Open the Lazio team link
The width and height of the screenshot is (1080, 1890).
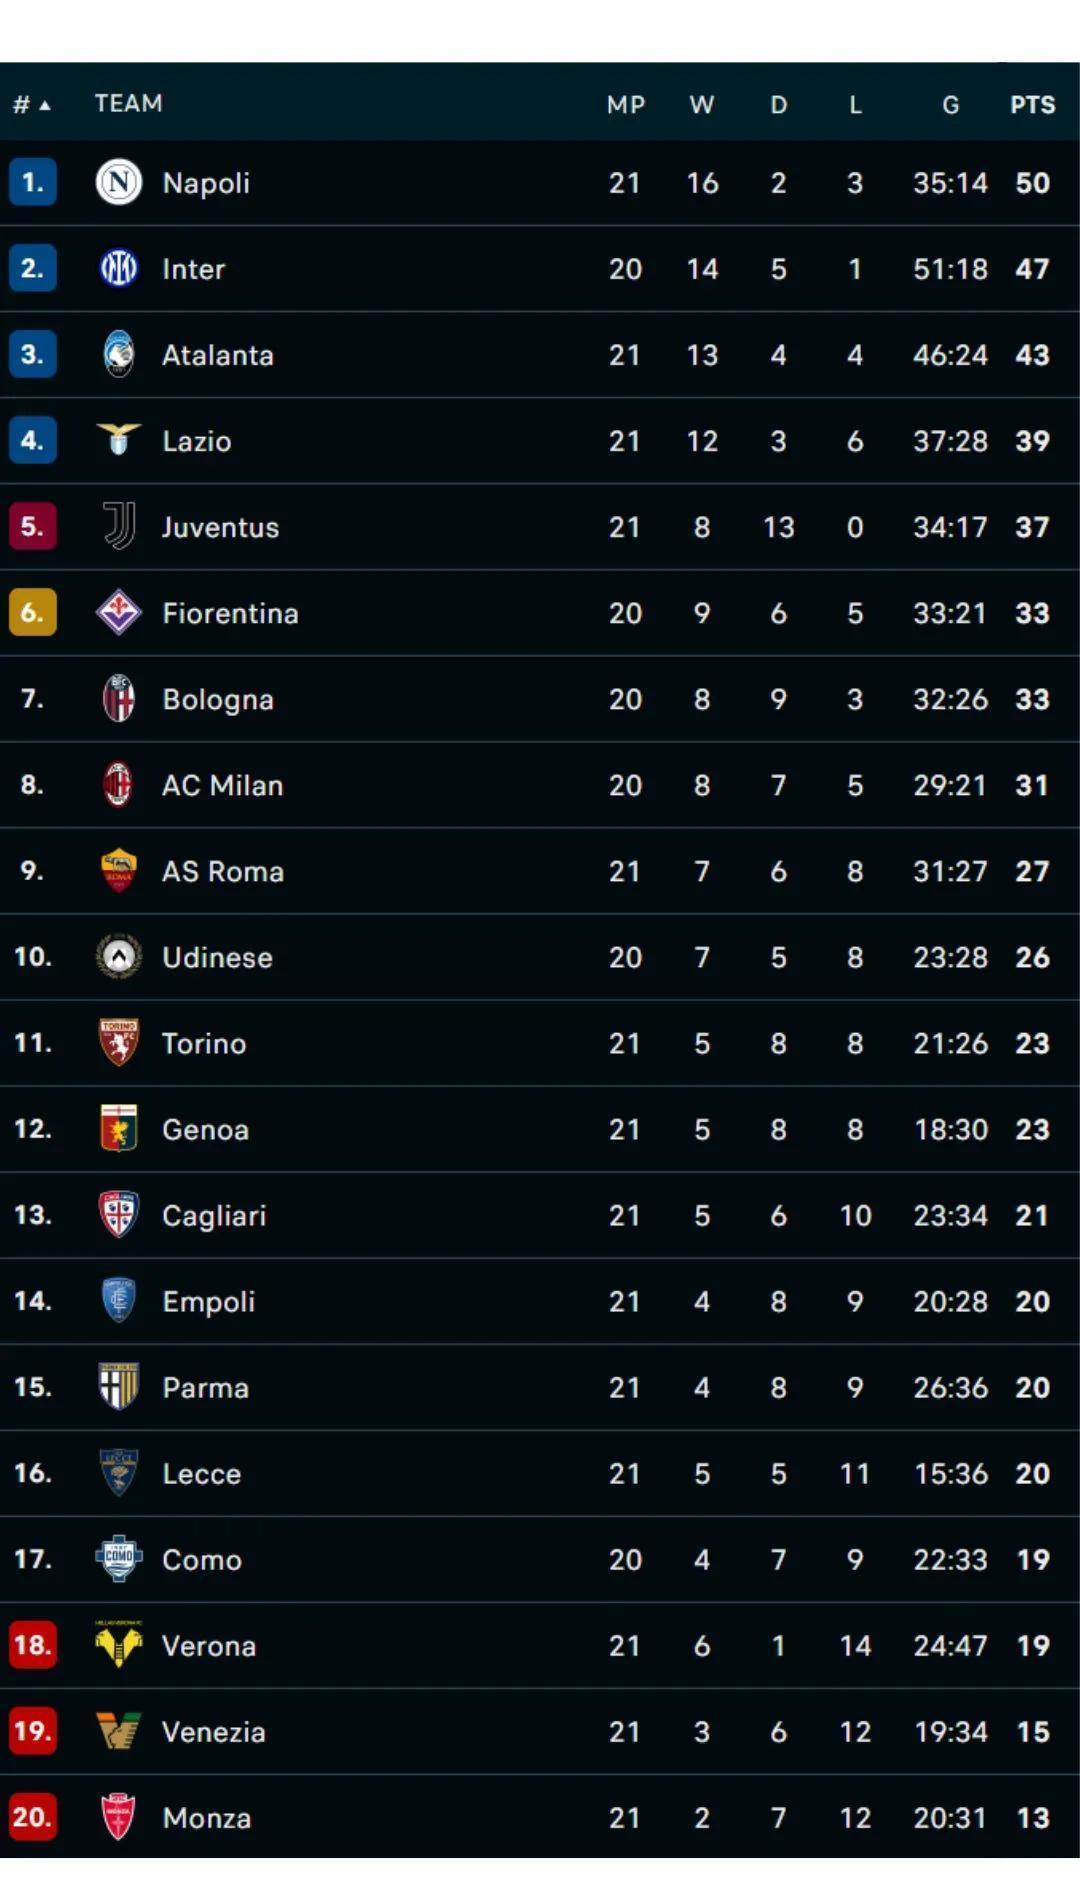[x=196, y=441]
